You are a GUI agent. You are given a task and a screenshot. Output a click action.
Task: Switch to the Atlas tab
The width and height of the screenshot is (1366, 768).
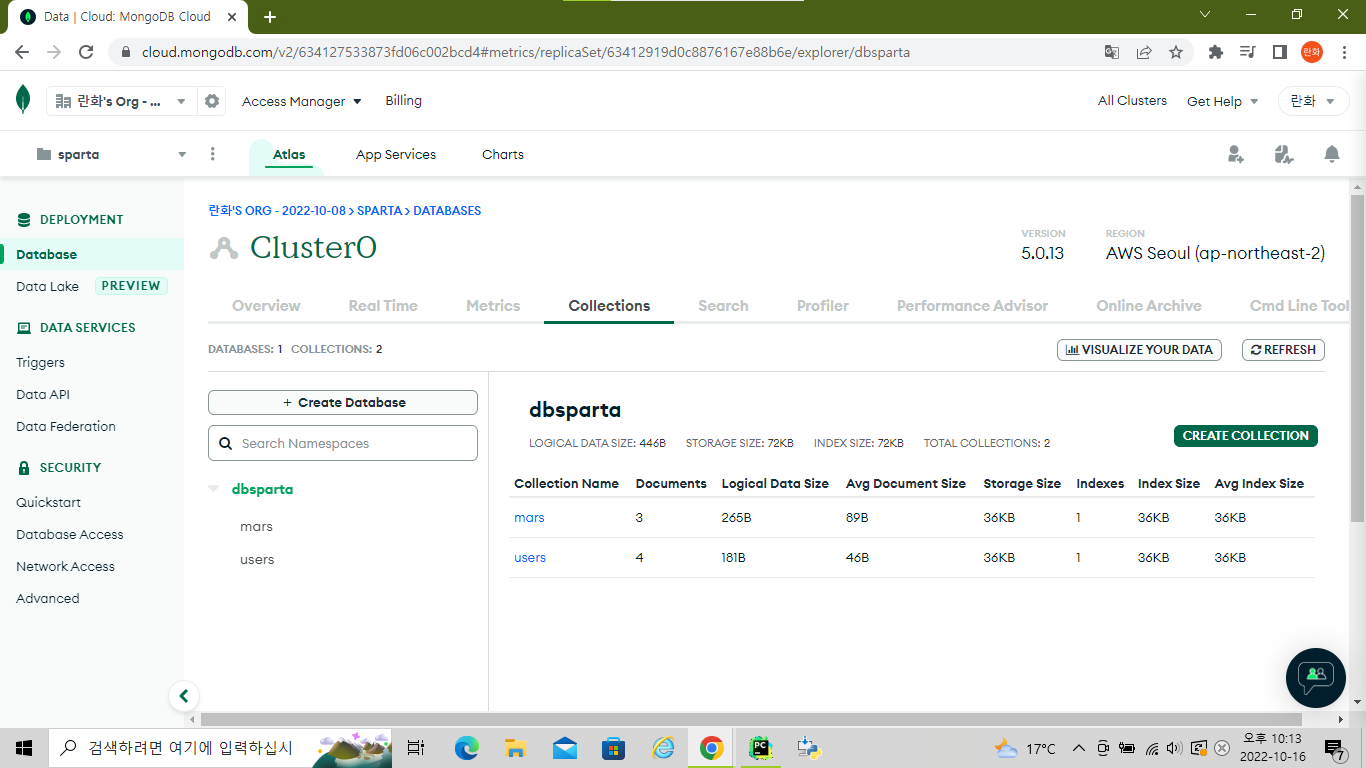pyautogui.click(x=289, y=155)
